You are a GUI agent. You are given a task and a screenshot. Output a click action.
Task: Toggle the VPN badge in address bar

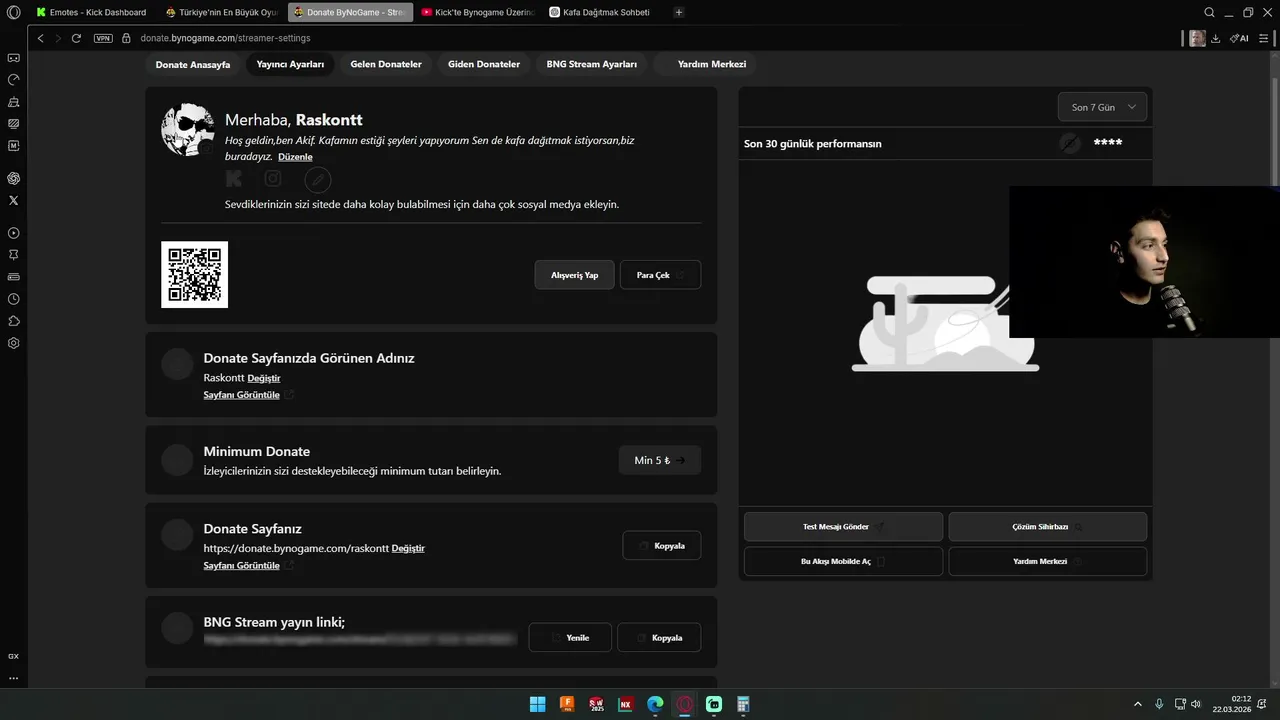pyautogui.click(x=103, y=38)
